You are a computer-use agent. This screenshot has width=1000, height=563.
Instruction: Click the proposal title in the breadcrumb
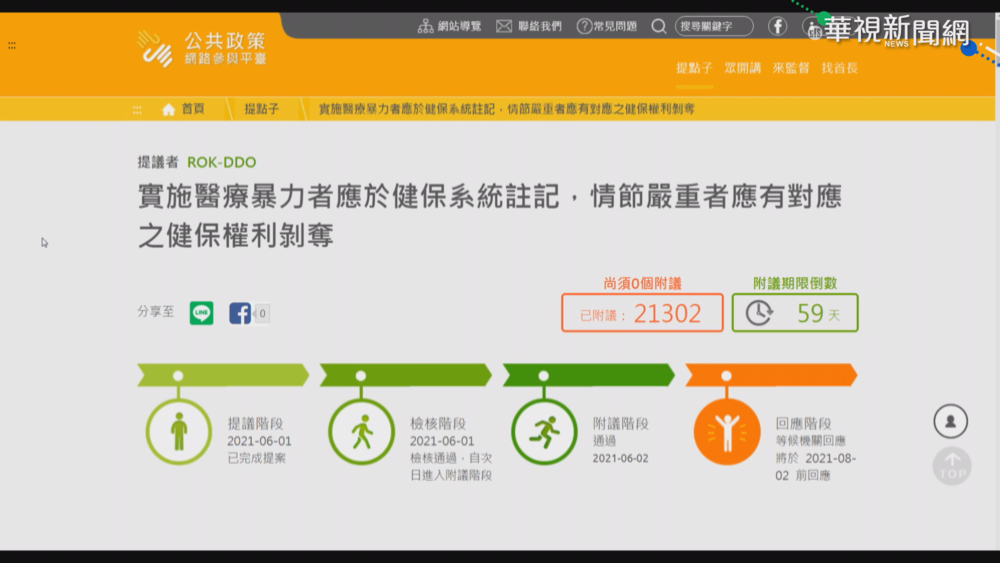pos(506,109)
